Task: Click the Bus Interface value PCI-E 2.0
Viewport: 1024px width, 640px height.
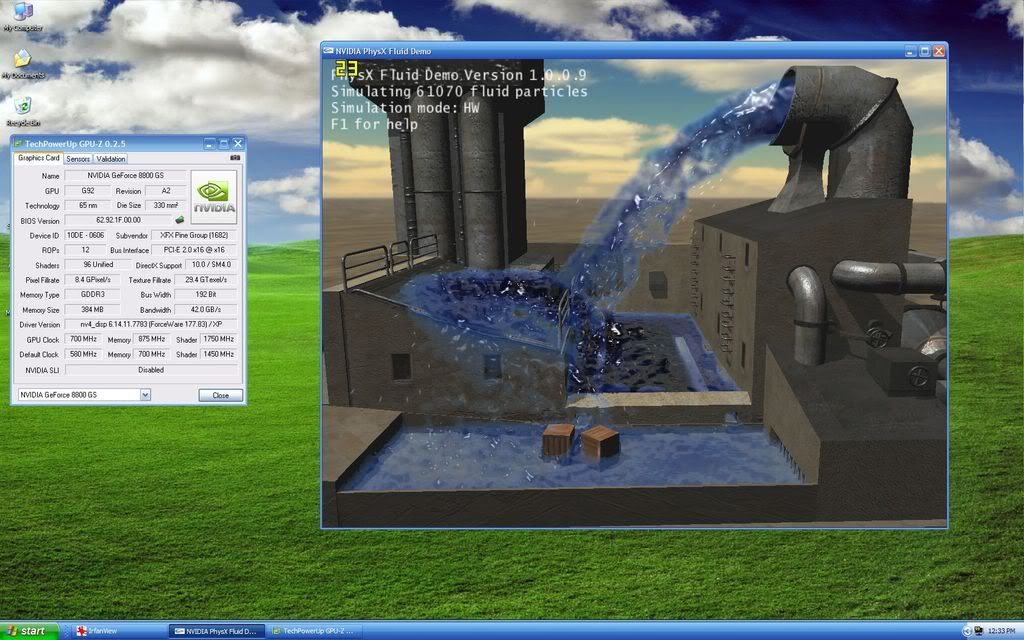Action: point(194,249)
